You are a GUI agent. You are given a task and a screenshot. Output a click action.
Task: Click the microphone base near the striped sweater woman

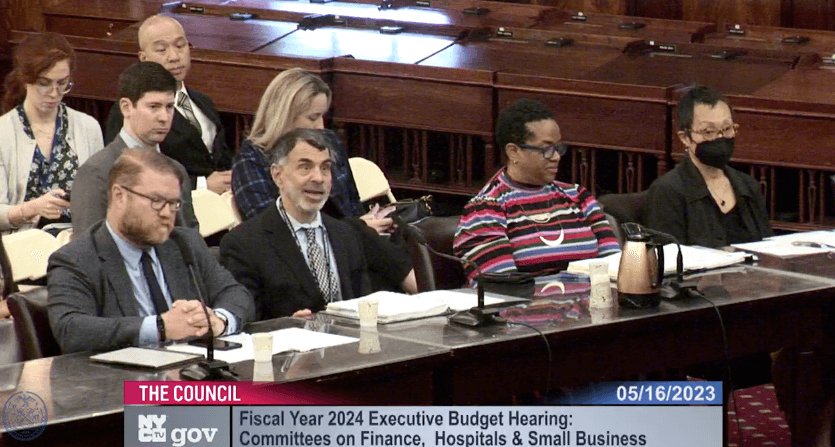[473, 318]
